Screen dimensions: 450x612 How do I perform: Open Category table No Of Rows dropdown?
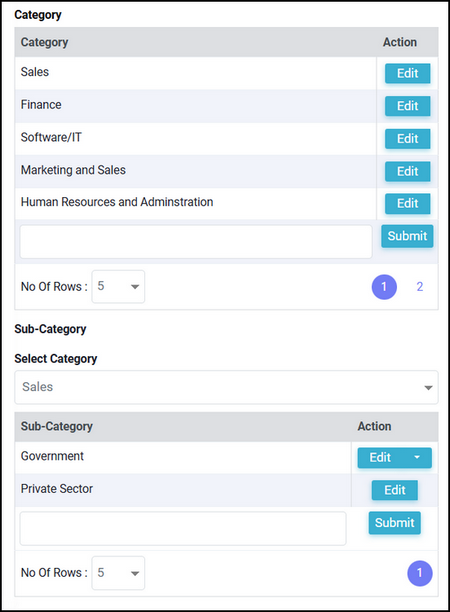click(118, 286)
